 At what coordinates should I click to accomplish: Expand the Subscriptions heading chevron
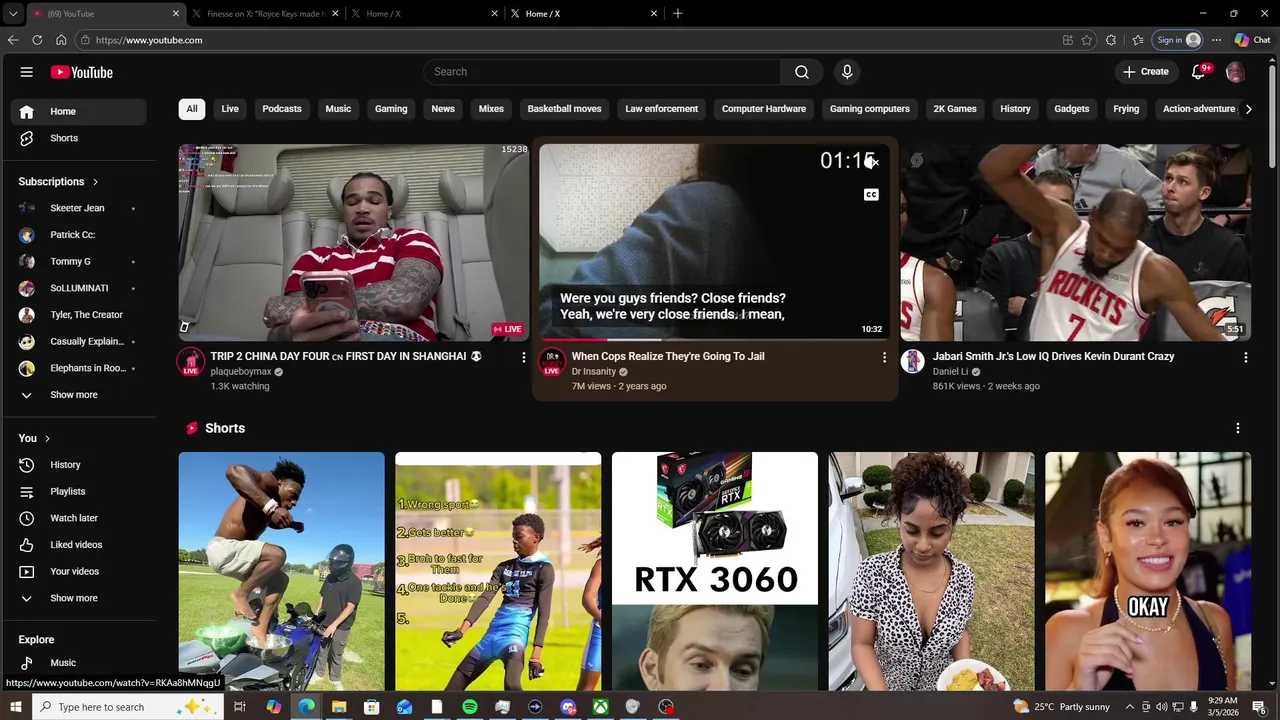95,182
